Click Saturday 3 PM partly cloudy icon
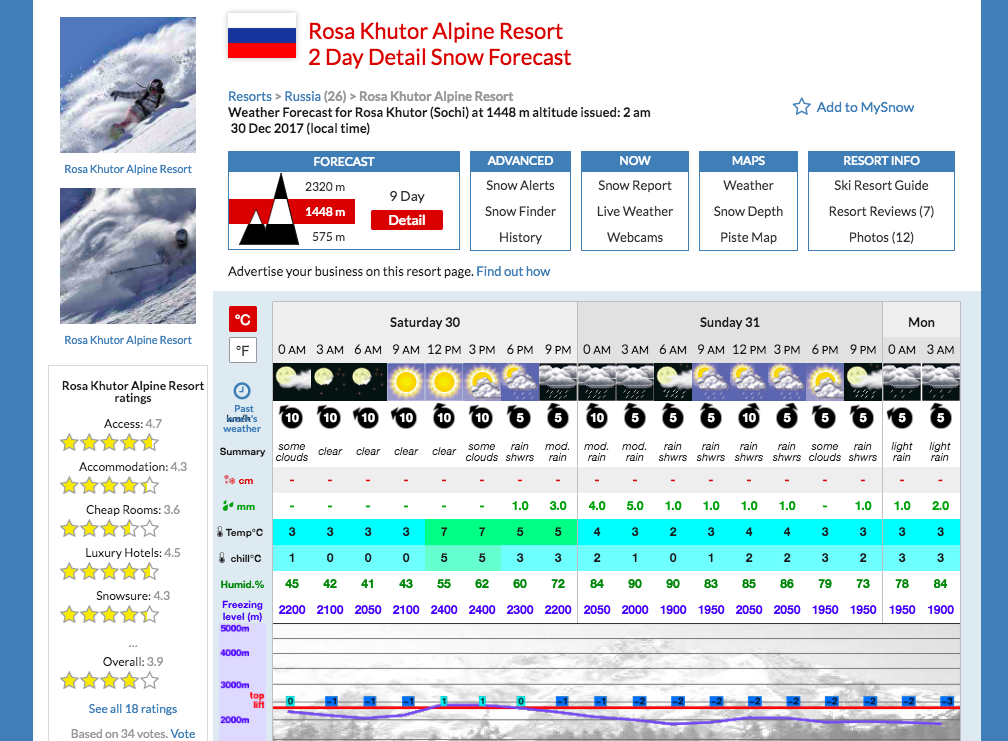1008x741 pixels. click(x=482, y=382)
